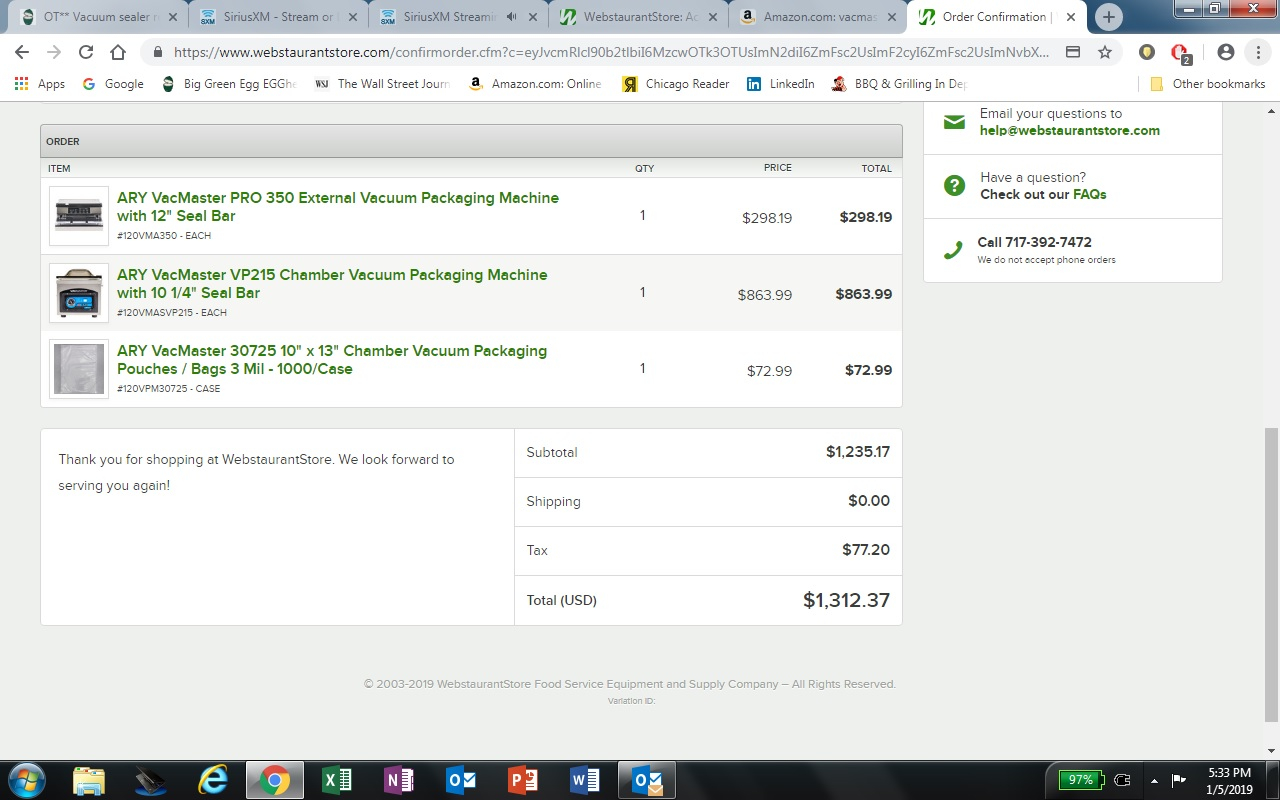
Task: Open the Windows Start menu
Action: pyautogui.click(x=27, y=780)
